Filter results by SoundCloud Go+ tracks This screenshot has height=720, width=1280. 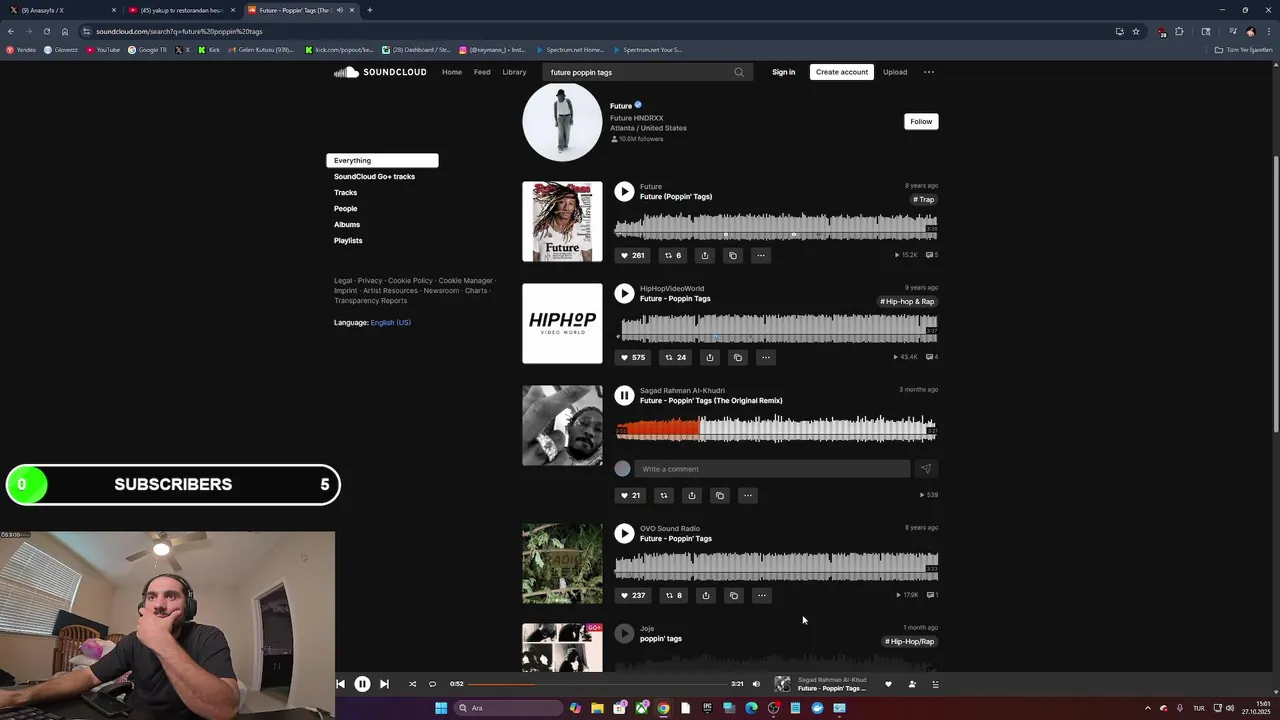374,176
